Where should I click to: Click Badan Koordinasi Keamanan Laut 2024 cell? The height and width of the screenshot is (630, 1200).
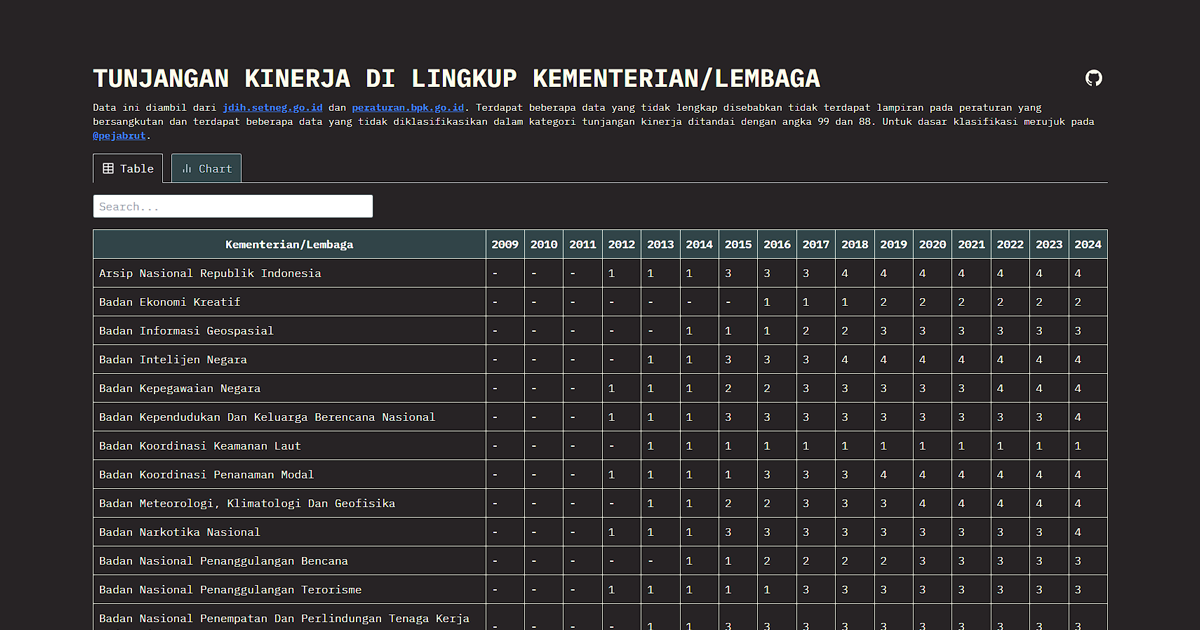click(1077, 446)
